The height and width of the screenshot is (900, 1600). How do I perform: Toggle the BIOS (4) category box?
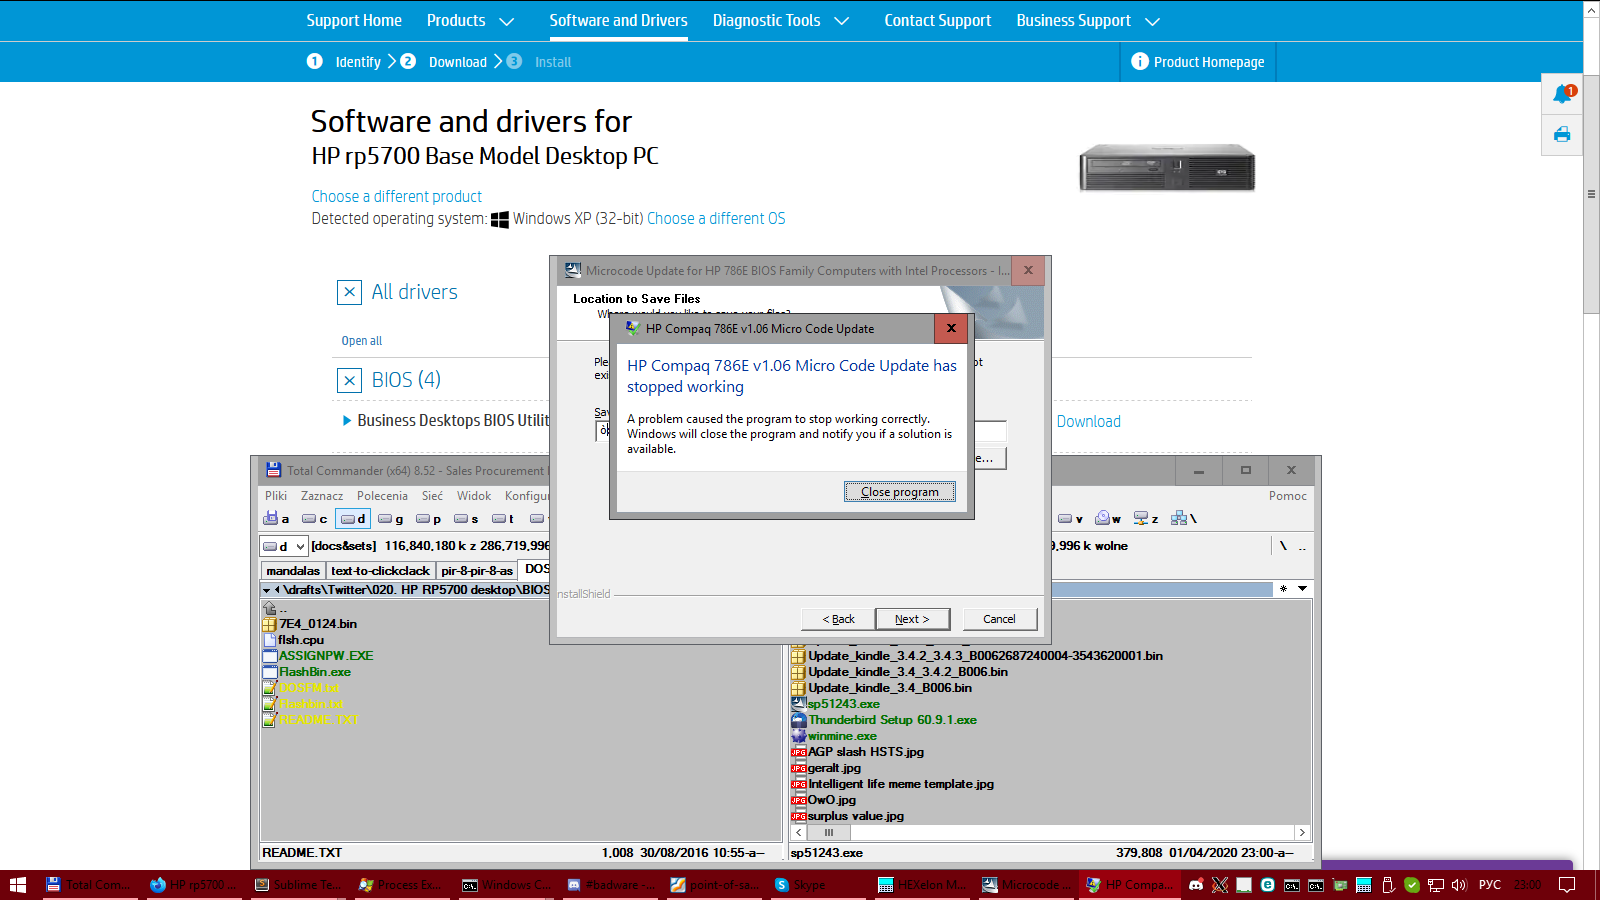pos(349,380)
